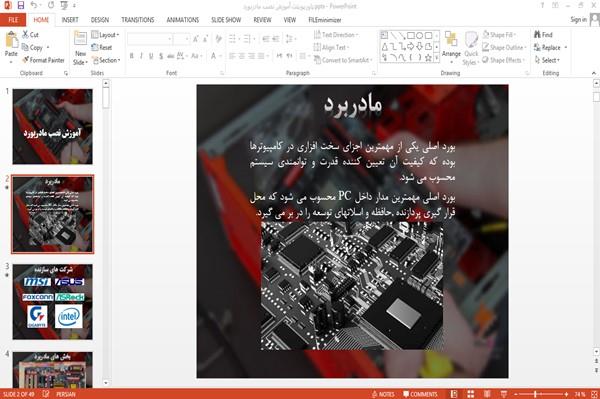Image resolution: width=600 pixels, height=399 pixels.
Task: Switch to the INSERT tab
Action: [x=70, y=20]
